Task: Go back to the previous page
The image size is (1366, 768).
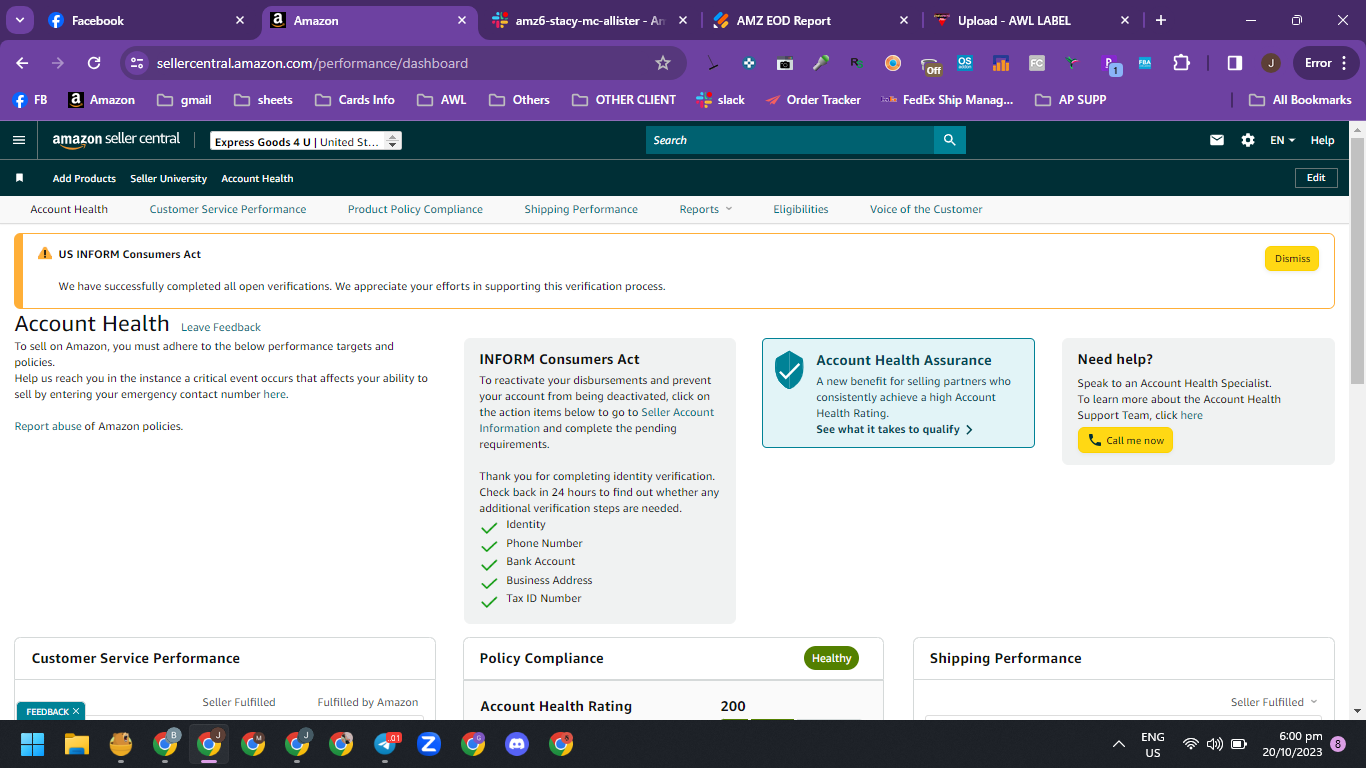Action: [22, 63]
